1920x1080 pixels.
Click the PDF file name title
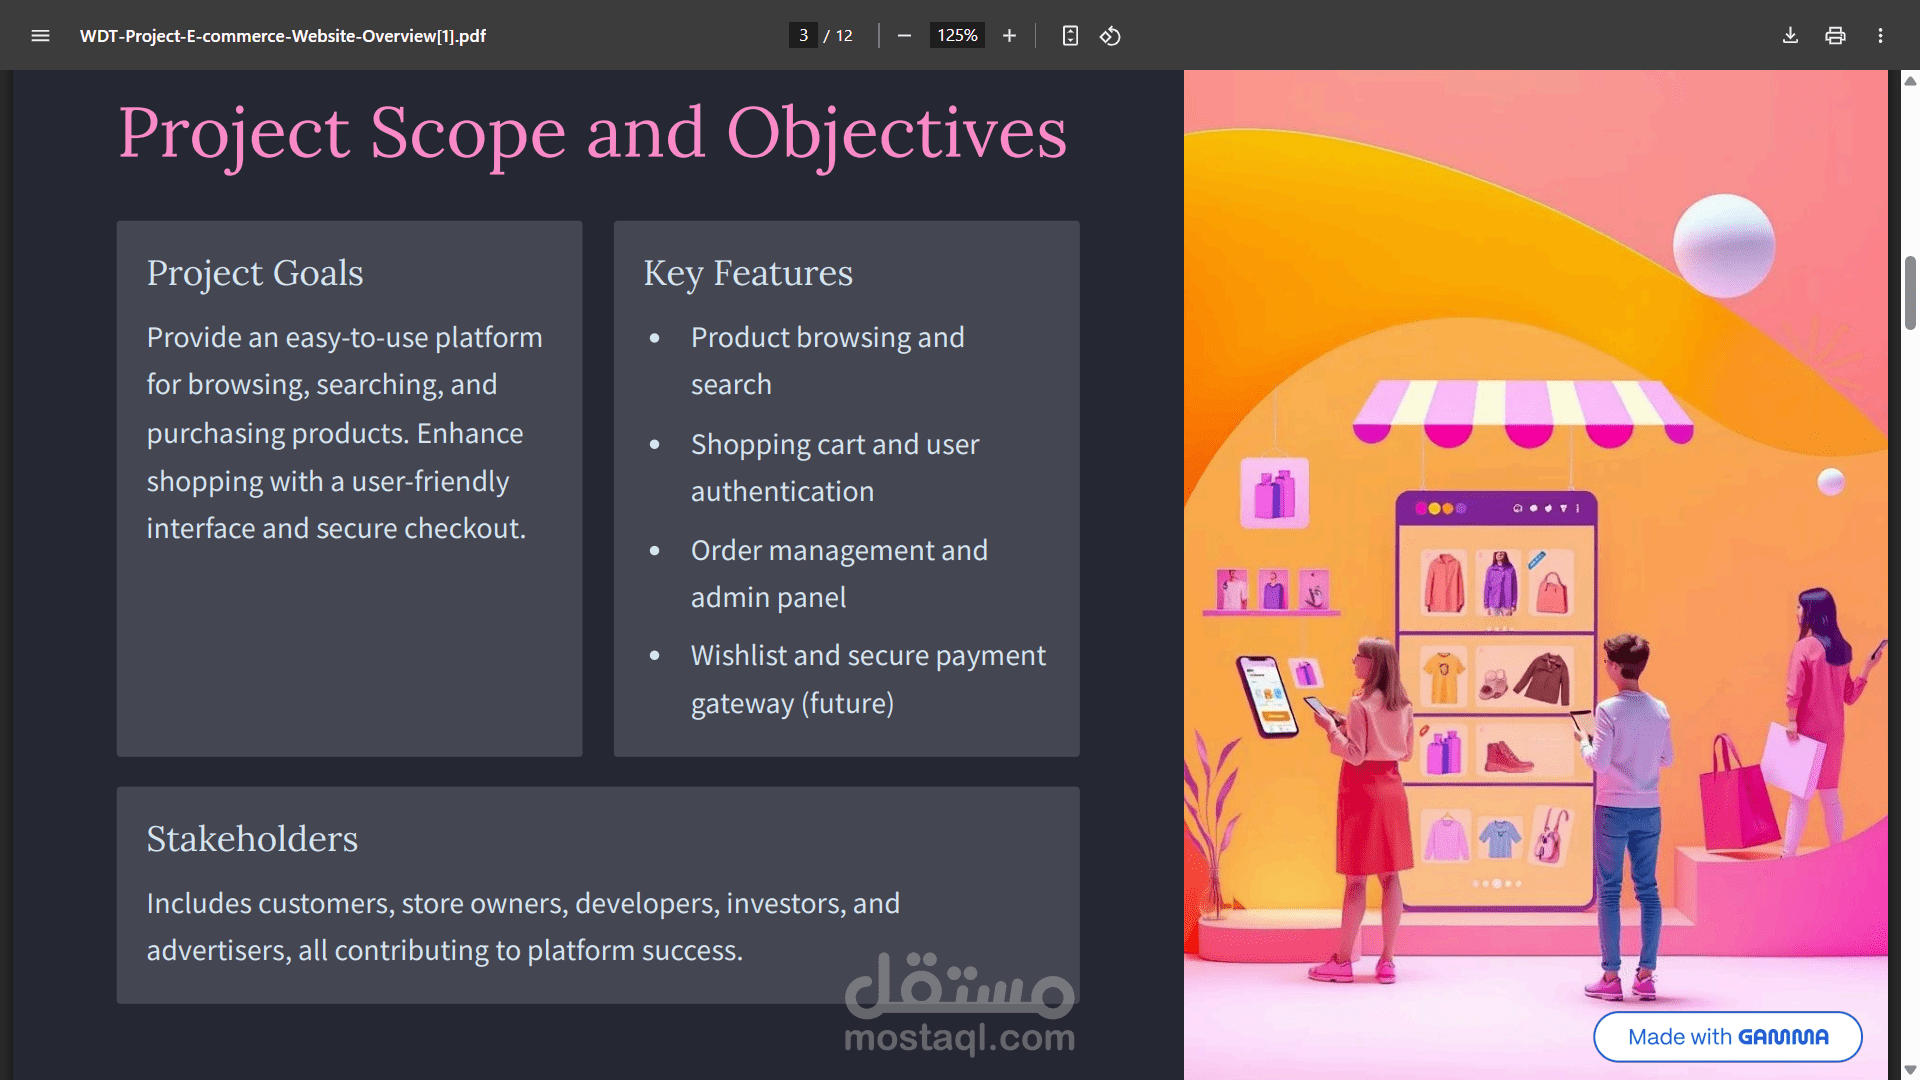click(x=283, y=36)
